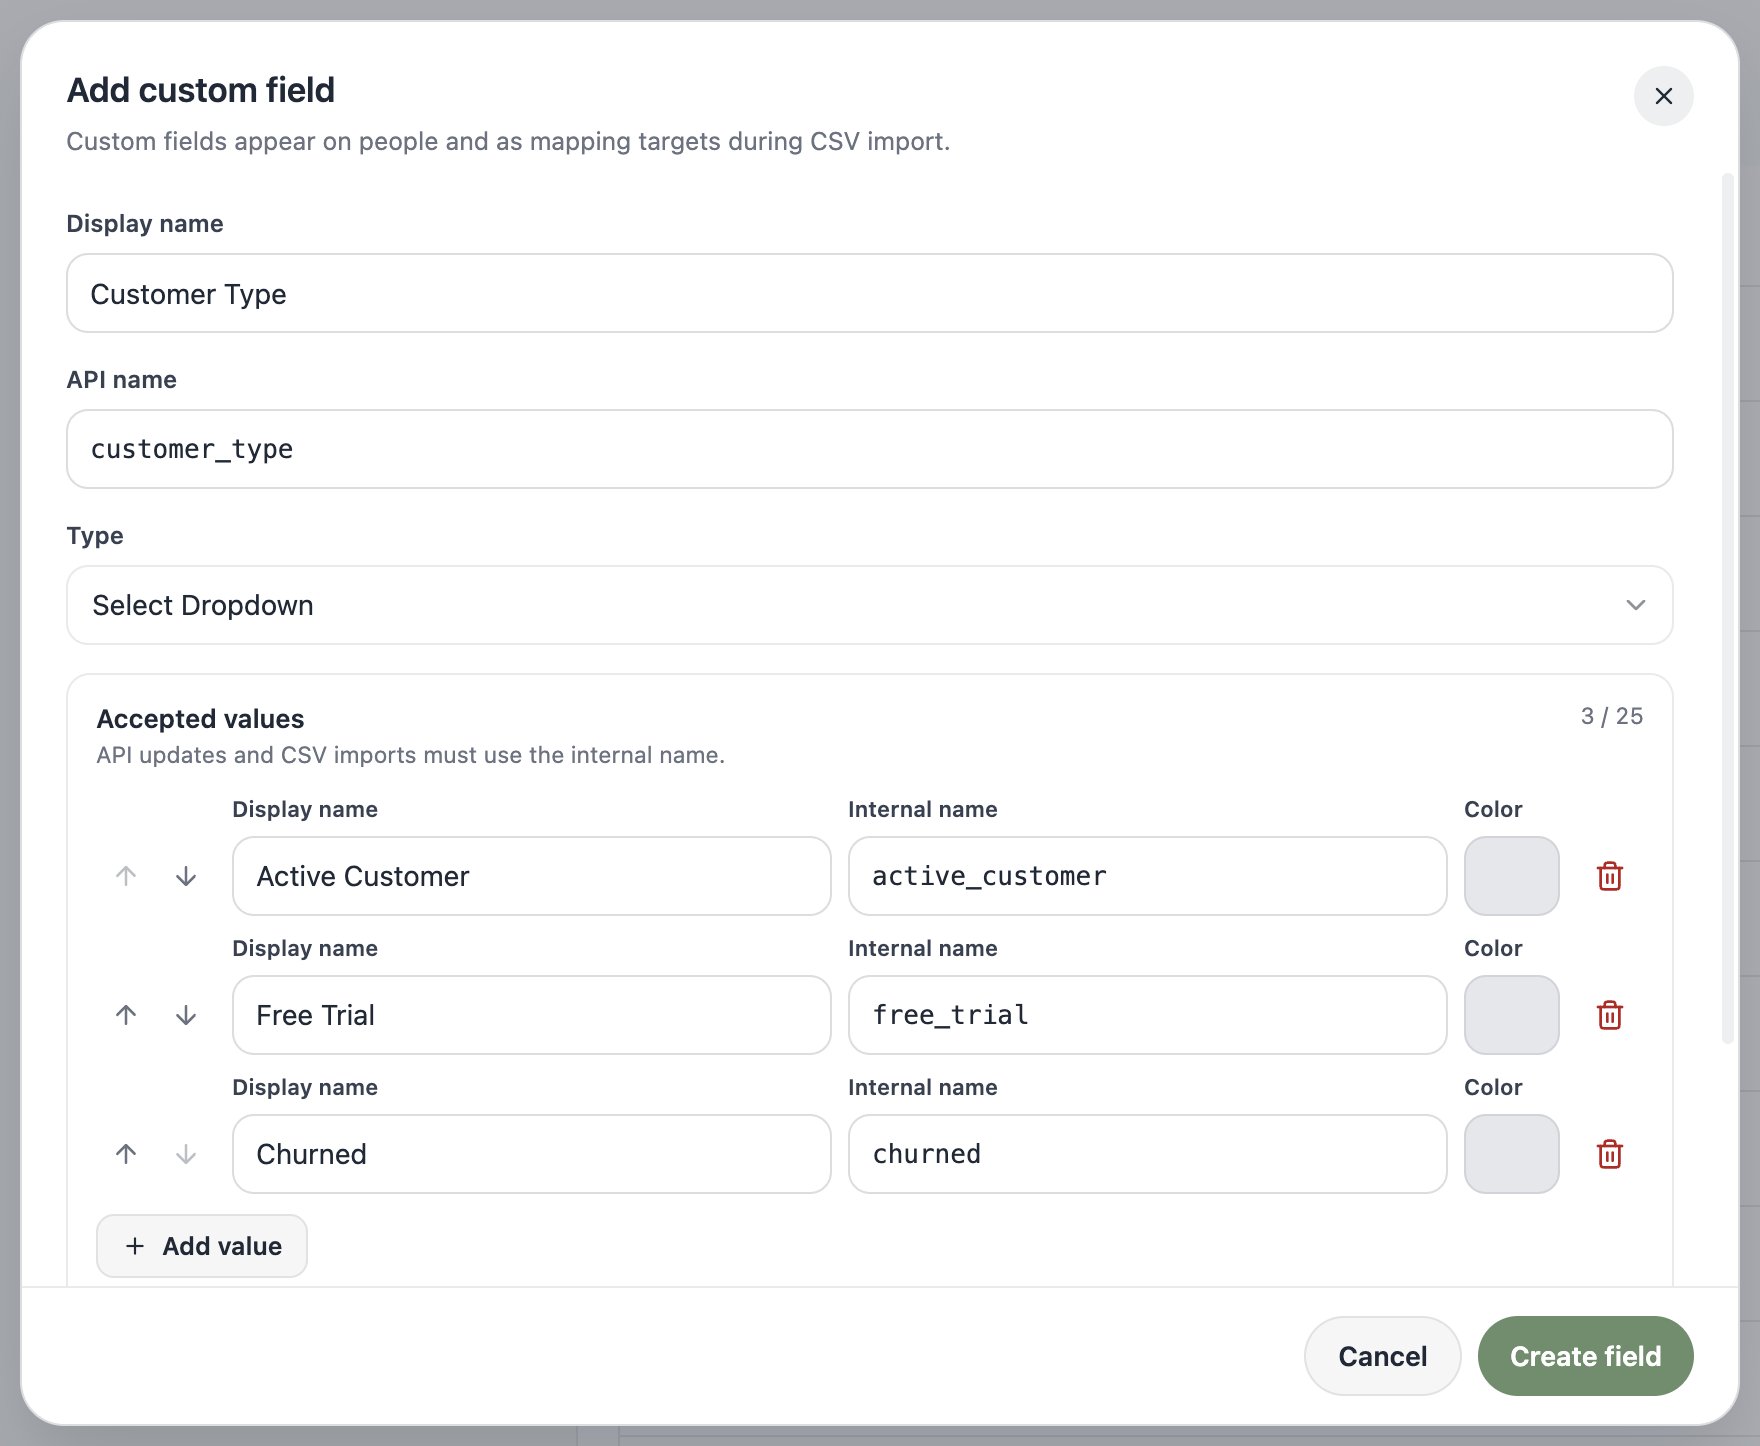The image size is (1760, 1446).
Task: Click the Accepted values heading
Action: (x=200, y=719)
